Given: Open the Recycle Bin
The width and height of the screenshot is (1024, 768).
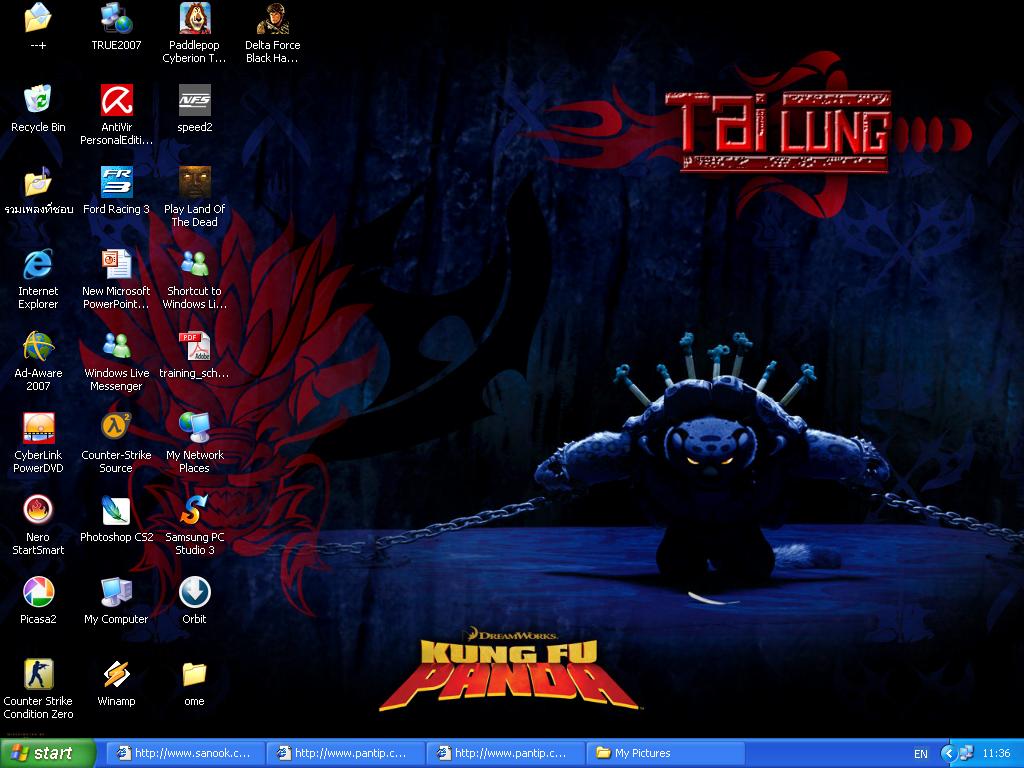Looking at the screenshot, I should [x=38, y=99].
